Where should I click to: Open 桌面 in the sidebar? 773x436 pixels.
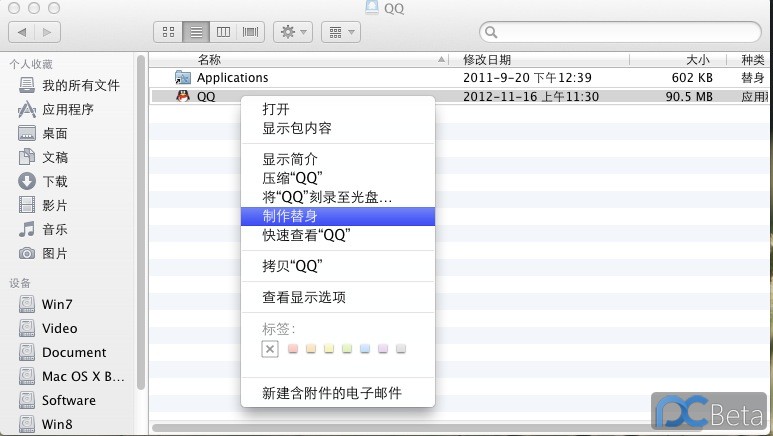[x=43, y=133]
